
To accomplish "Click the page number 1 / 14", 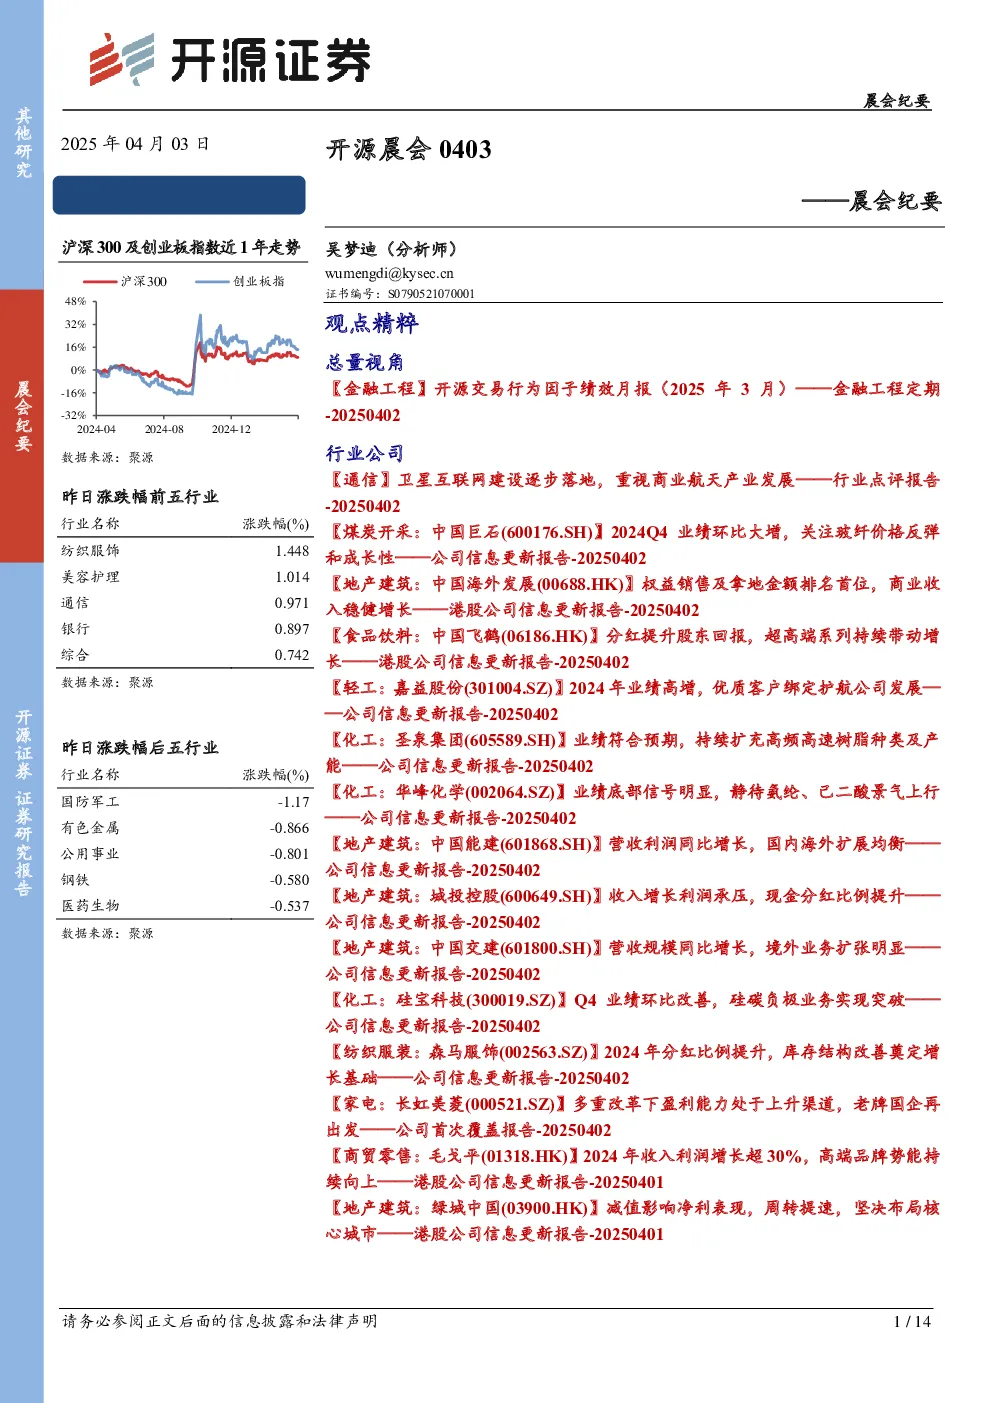I will click(x=912, y=1321).
